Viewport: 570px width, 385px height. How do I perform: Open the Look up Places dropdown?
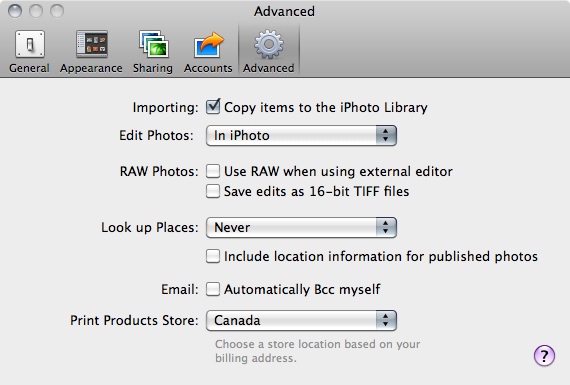[301, 228]
